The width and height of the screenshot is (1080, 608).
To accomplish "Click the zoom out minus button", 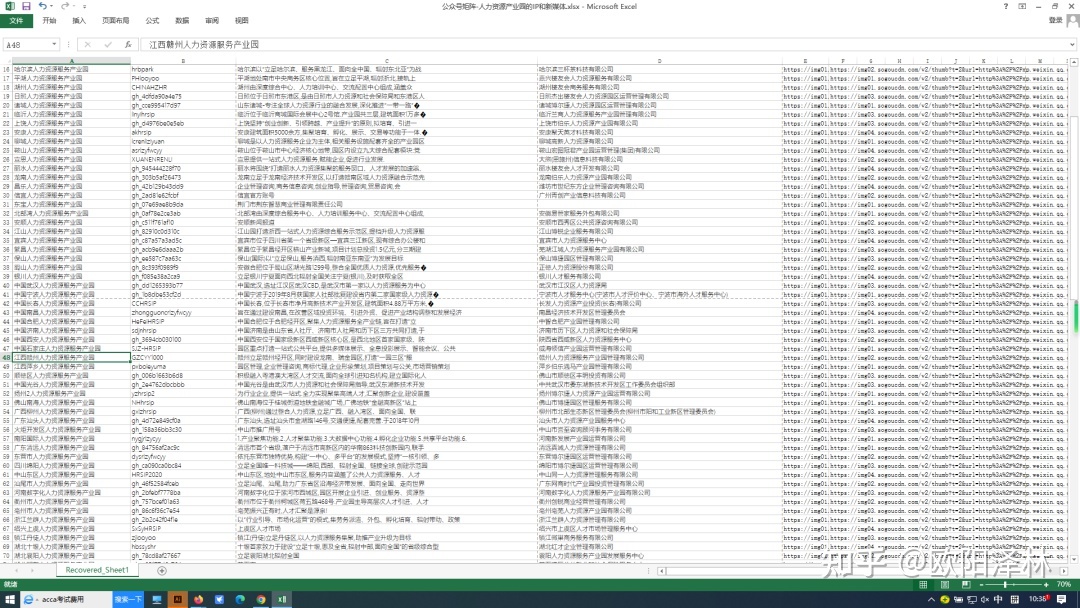I will (x=983, y=585).
